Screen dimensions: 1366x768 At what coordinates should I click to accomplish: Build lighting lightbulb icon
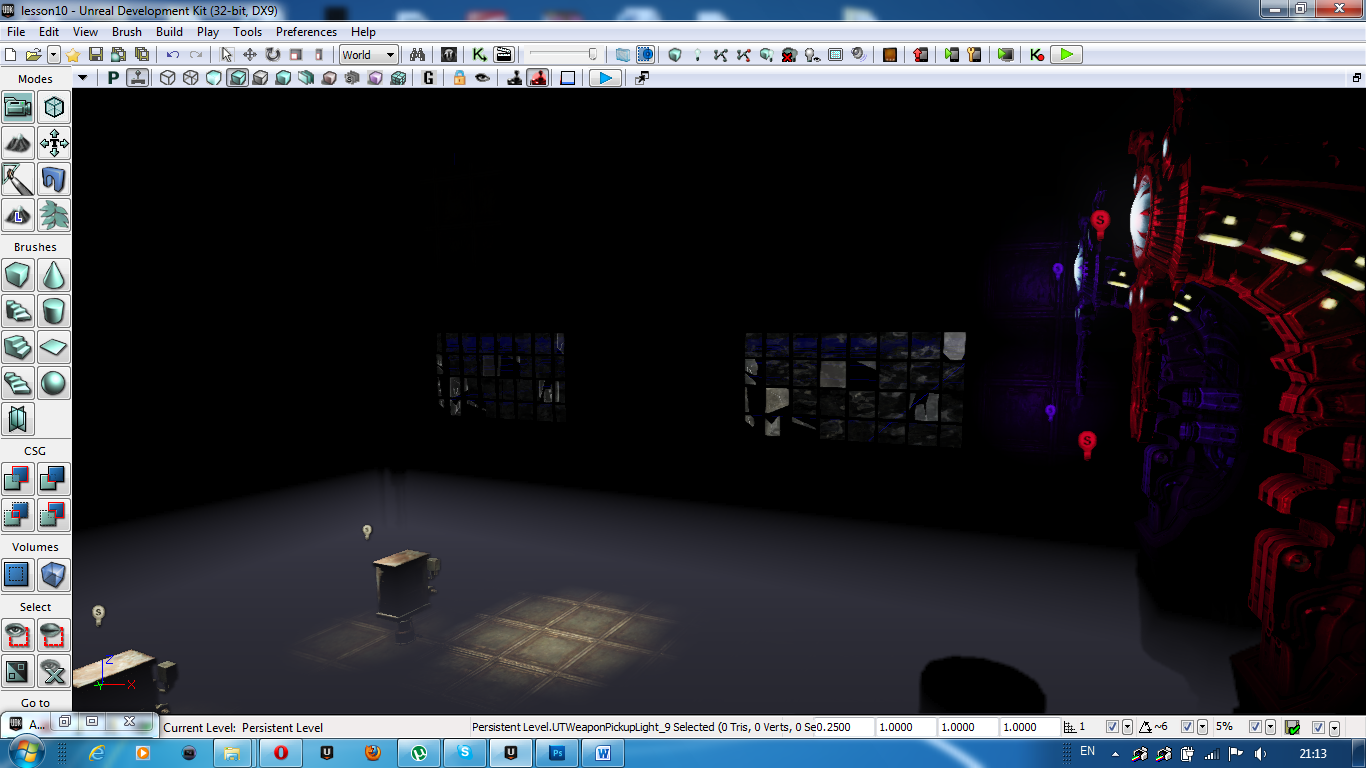click(698, 55)
